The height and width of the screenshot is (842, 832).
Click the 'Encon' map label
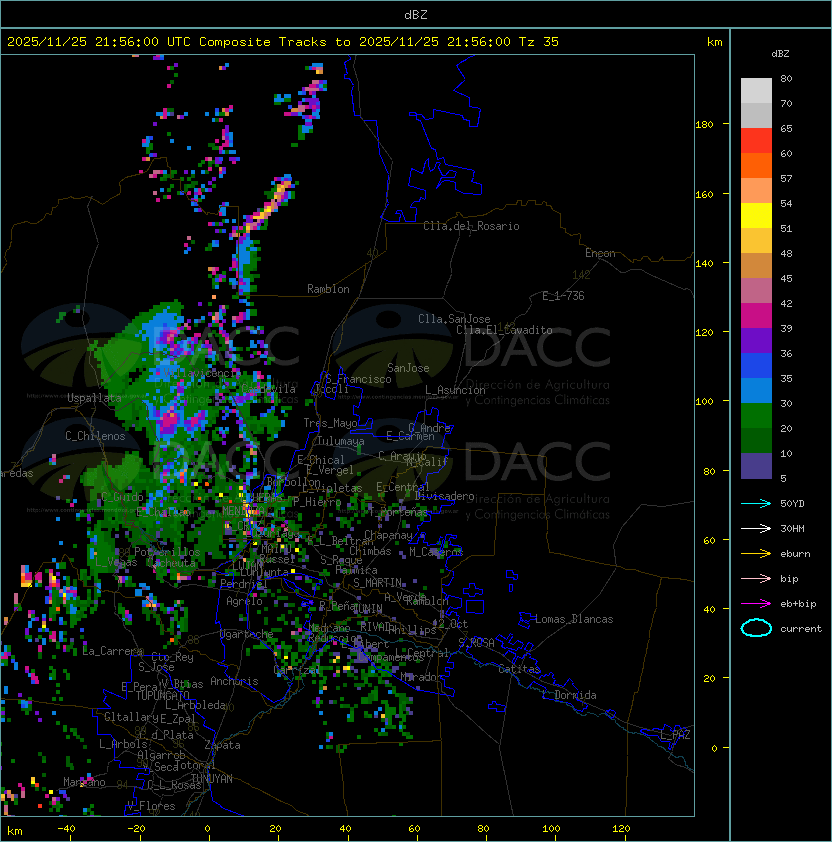click(600, 253)
